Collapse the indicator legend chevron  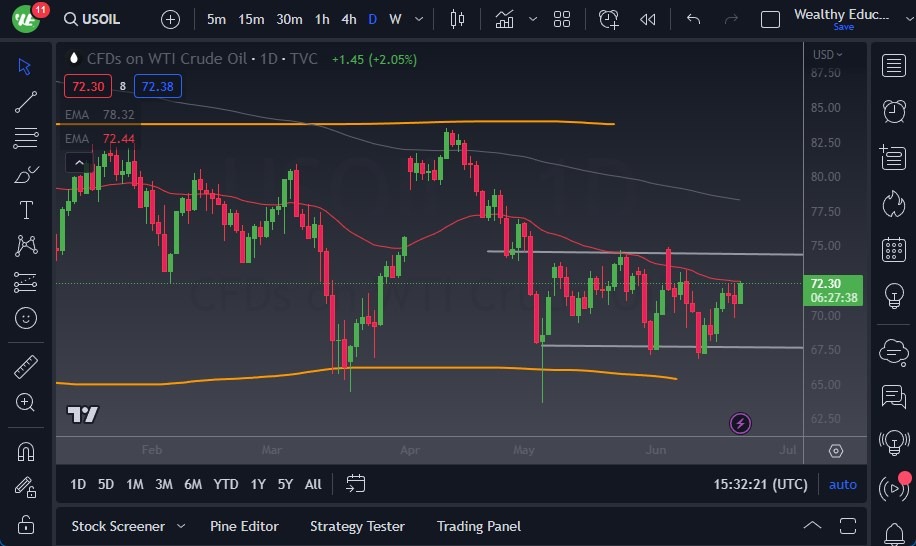point(77,162)
